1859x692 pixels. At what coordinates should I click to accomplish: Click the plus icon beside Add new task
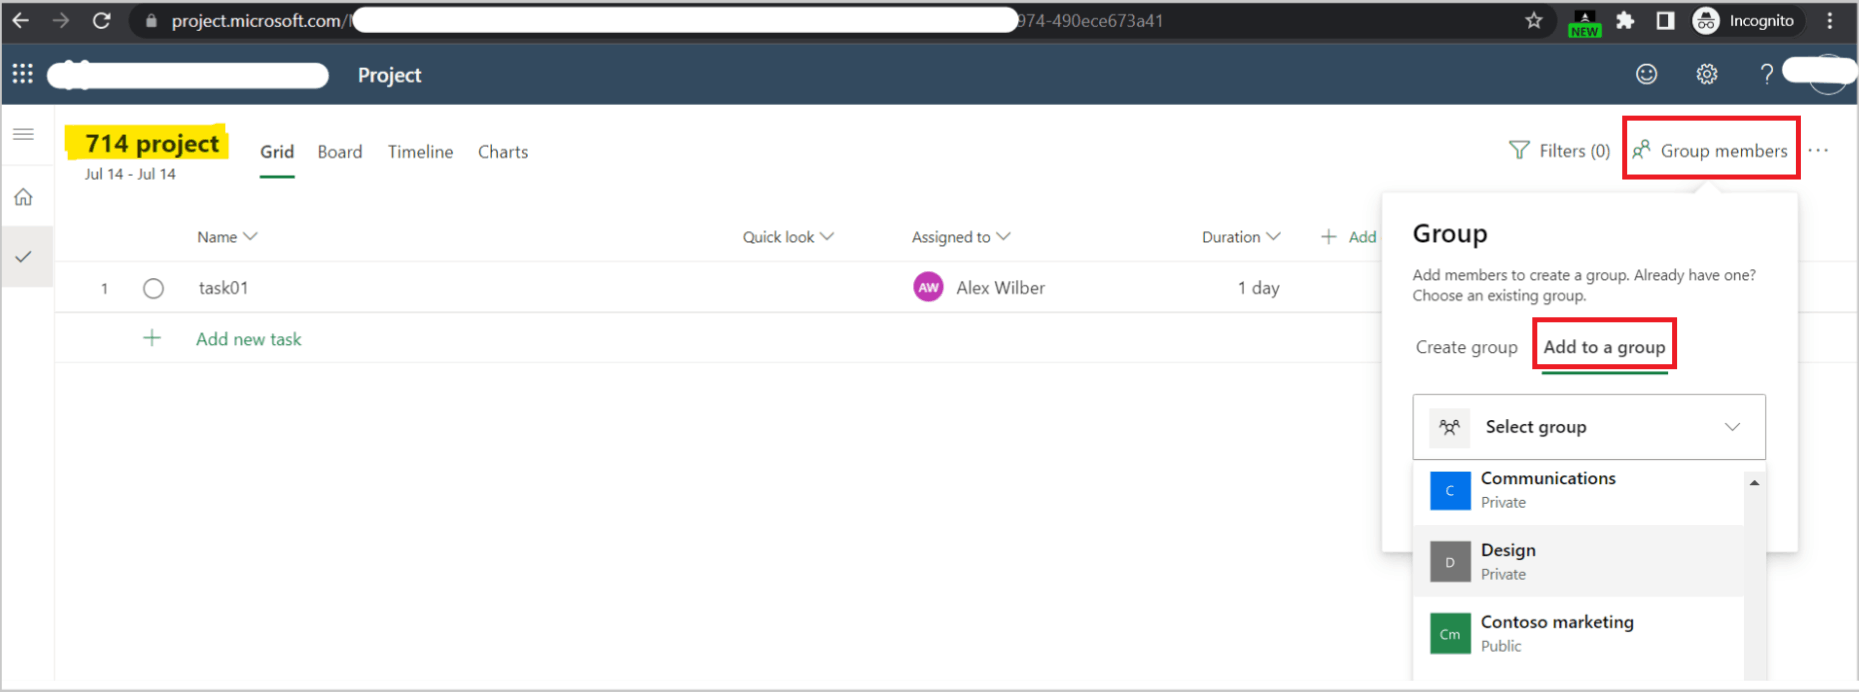tap(152, 338)
